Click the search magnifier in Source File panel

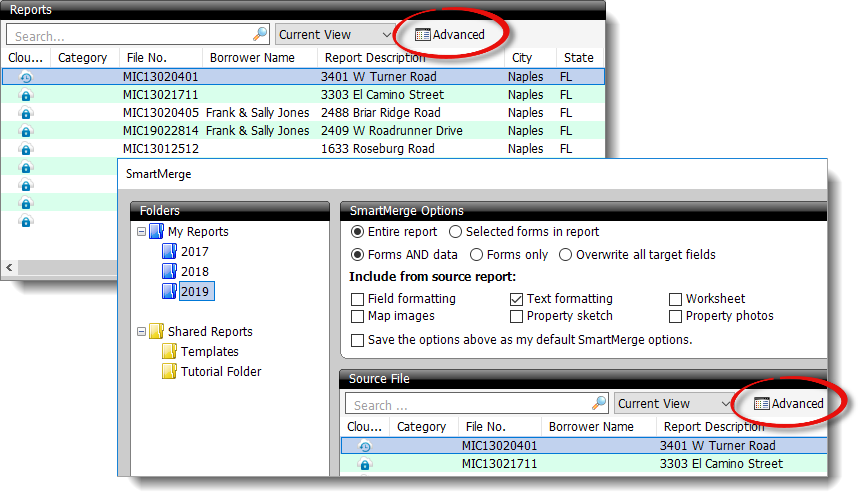point(598,404)
